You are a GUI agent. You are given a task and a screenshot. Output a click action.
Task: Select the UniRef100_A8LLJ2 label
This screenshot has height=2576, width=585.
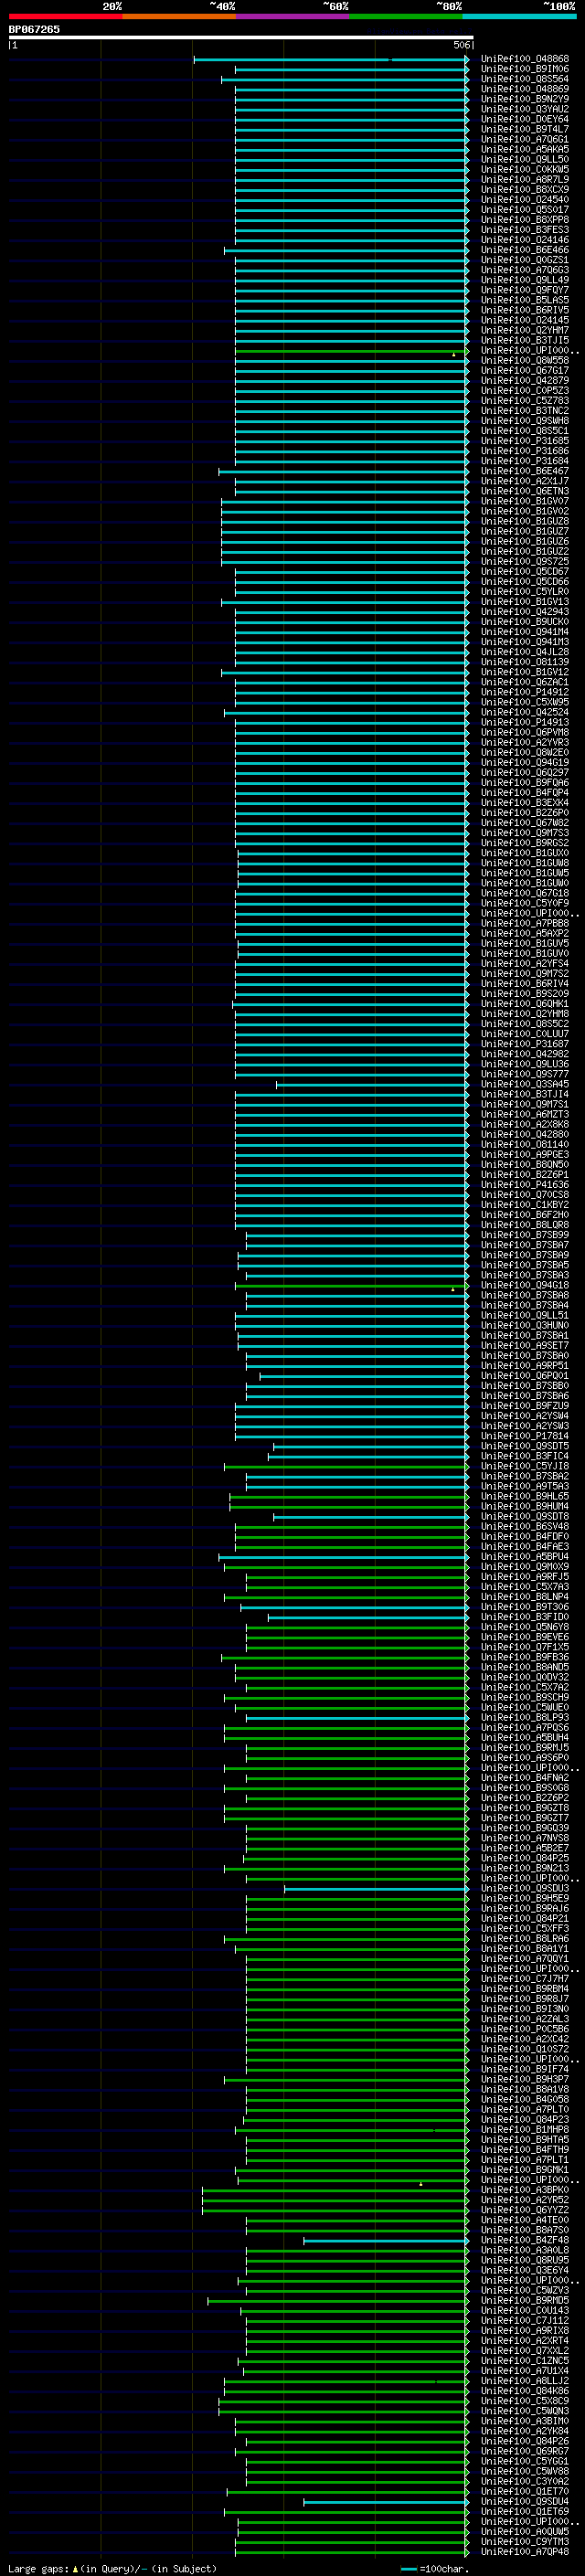click(525, 2380)
